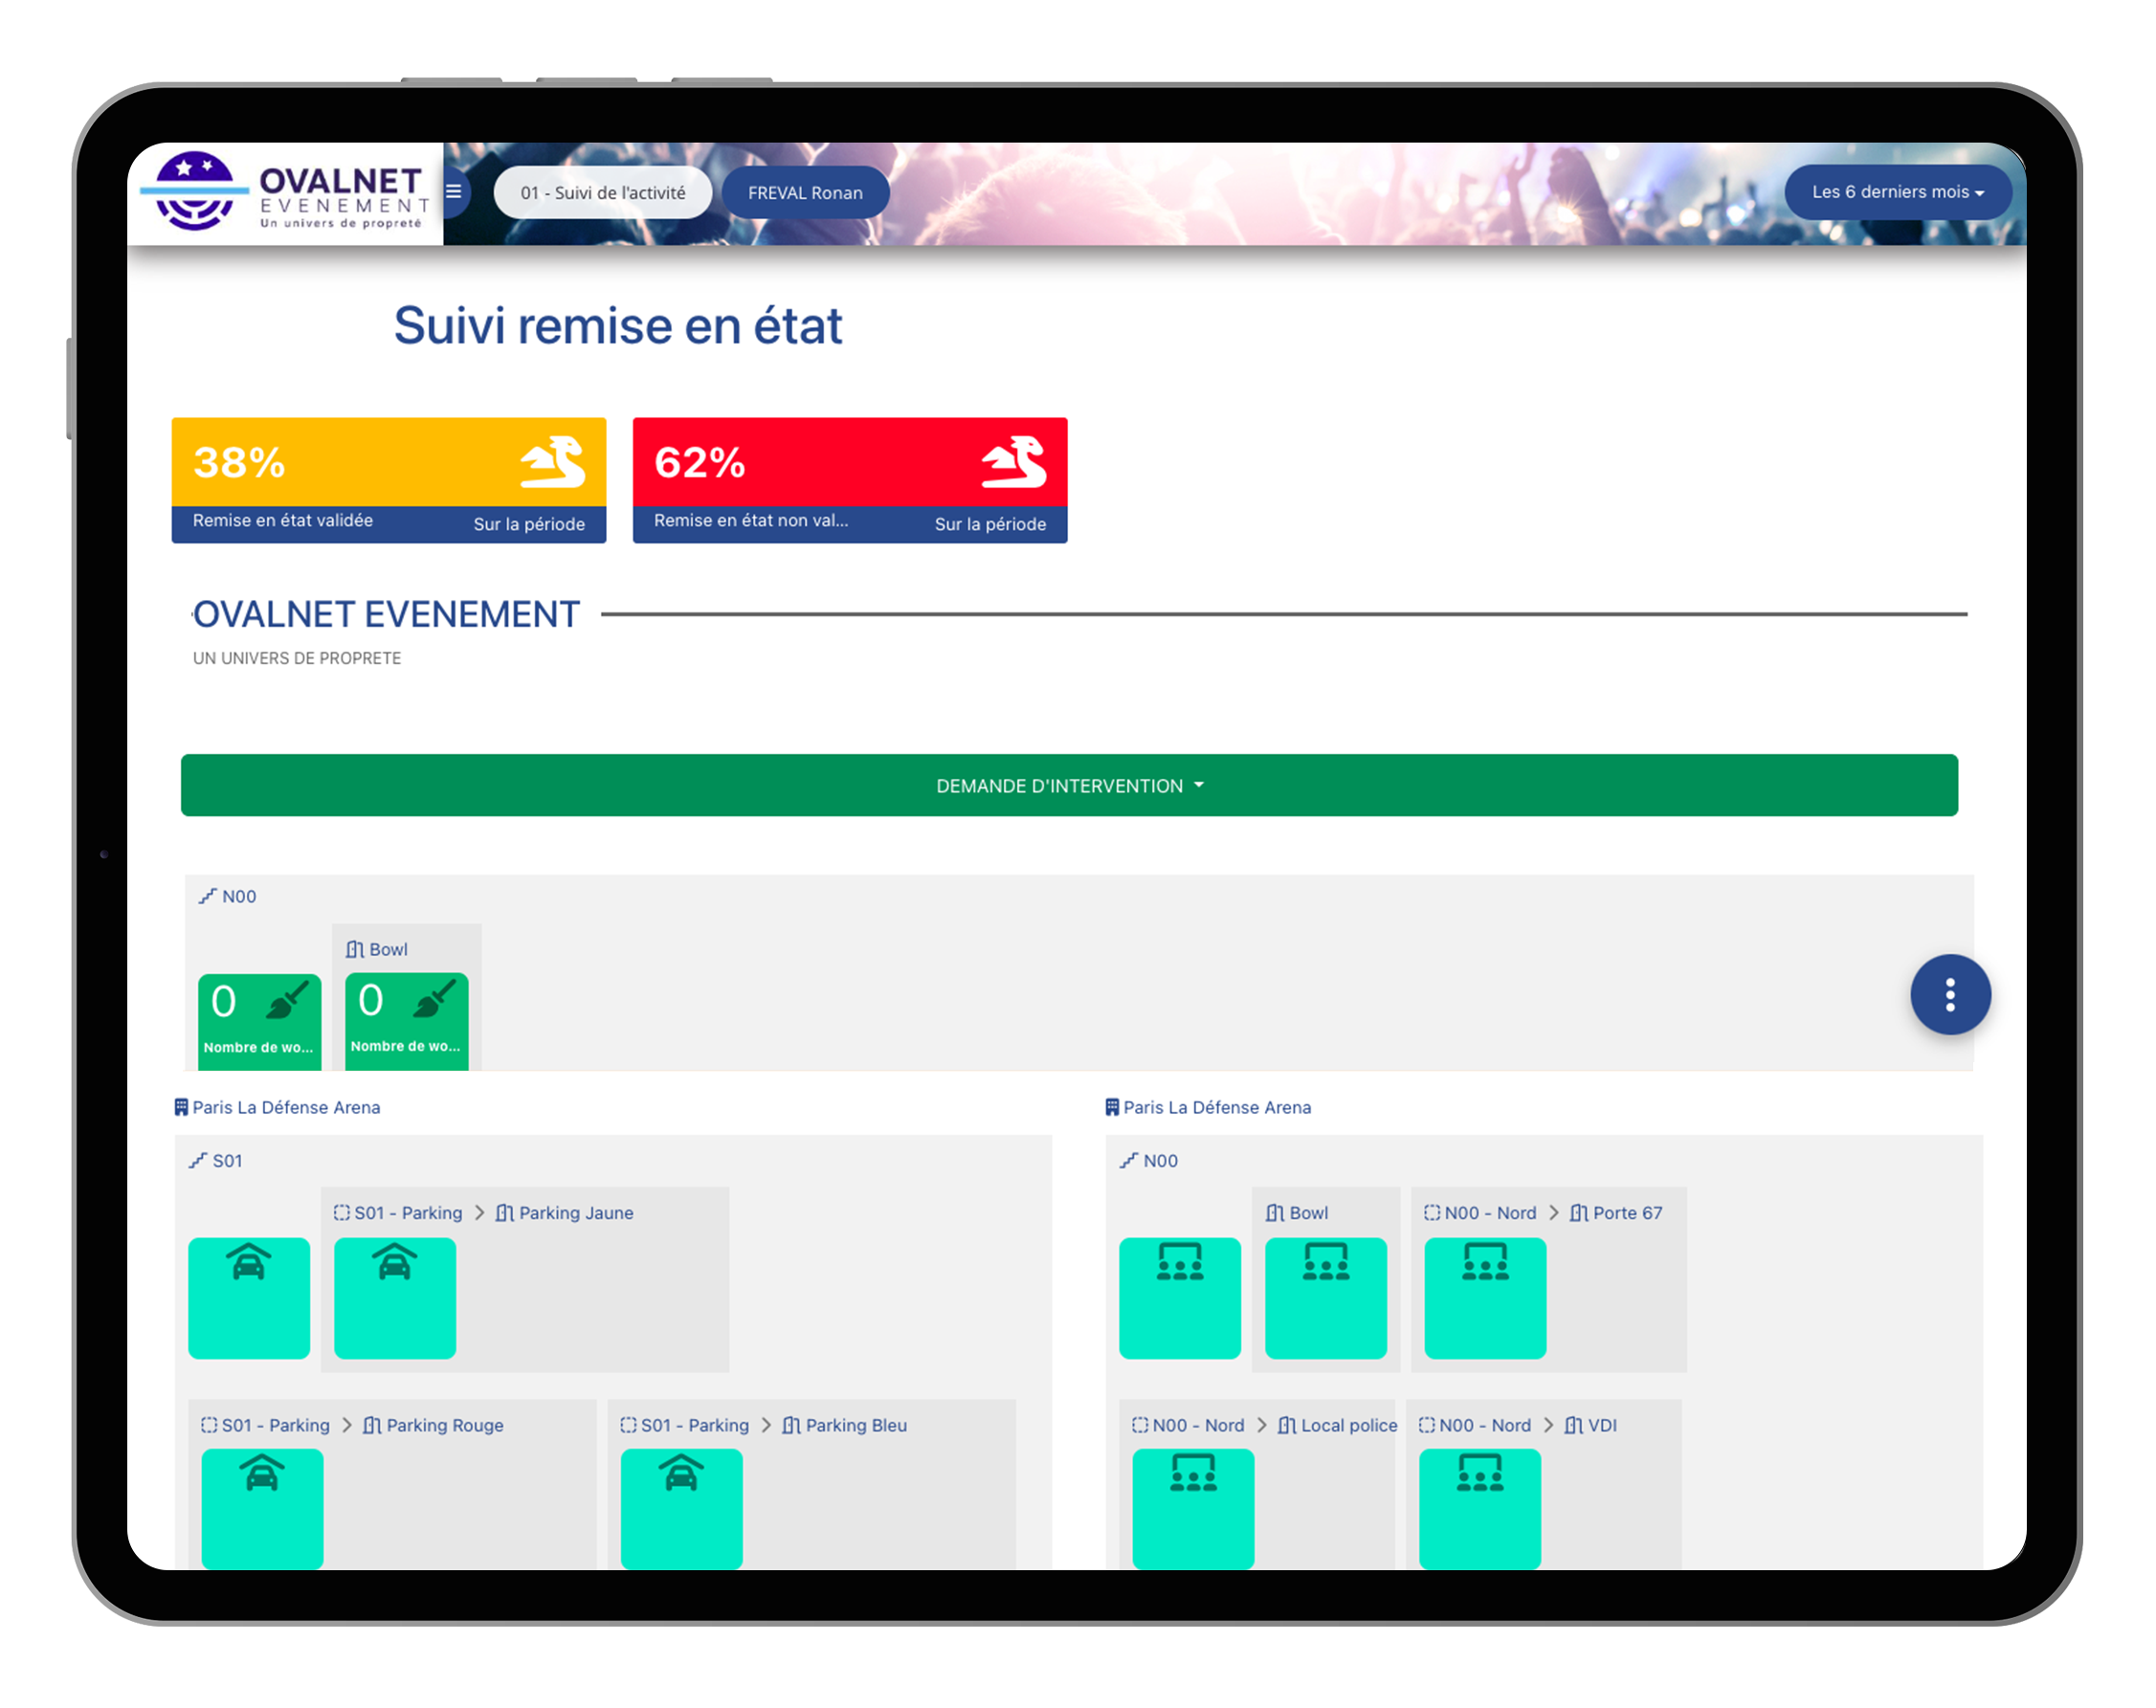The height and width of the screenshot is (1708, 2156).
Task: Click the first Paris La Défense Arena link
Action: [285, 1107]
